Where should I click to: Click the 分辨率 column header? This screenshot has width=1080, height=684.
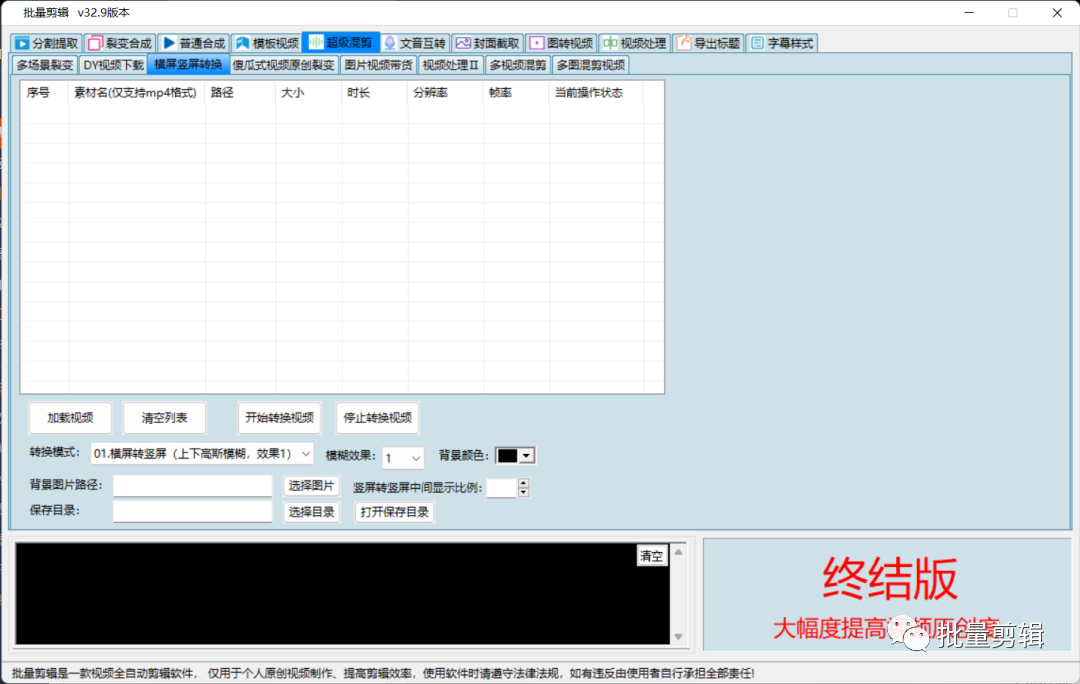tap(446, 92)
